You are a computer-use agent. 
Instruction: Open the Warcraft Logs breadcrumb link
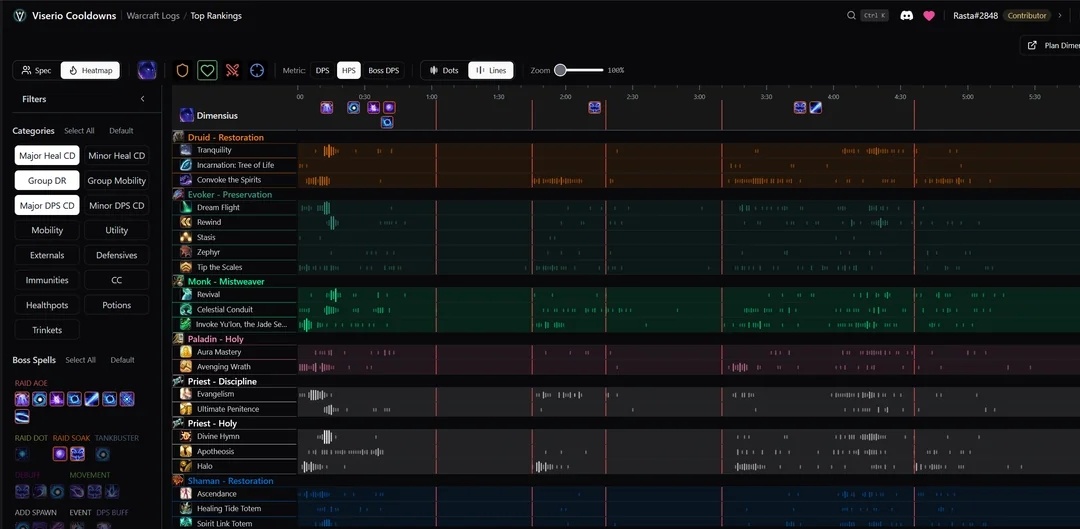(x=152, y=16)
